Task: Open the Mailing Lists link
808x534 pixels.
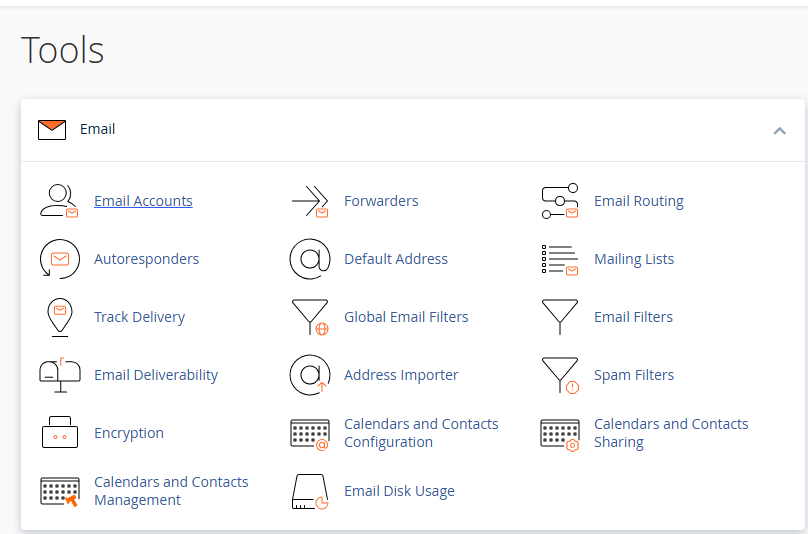Action: click(x=634, y=259)
